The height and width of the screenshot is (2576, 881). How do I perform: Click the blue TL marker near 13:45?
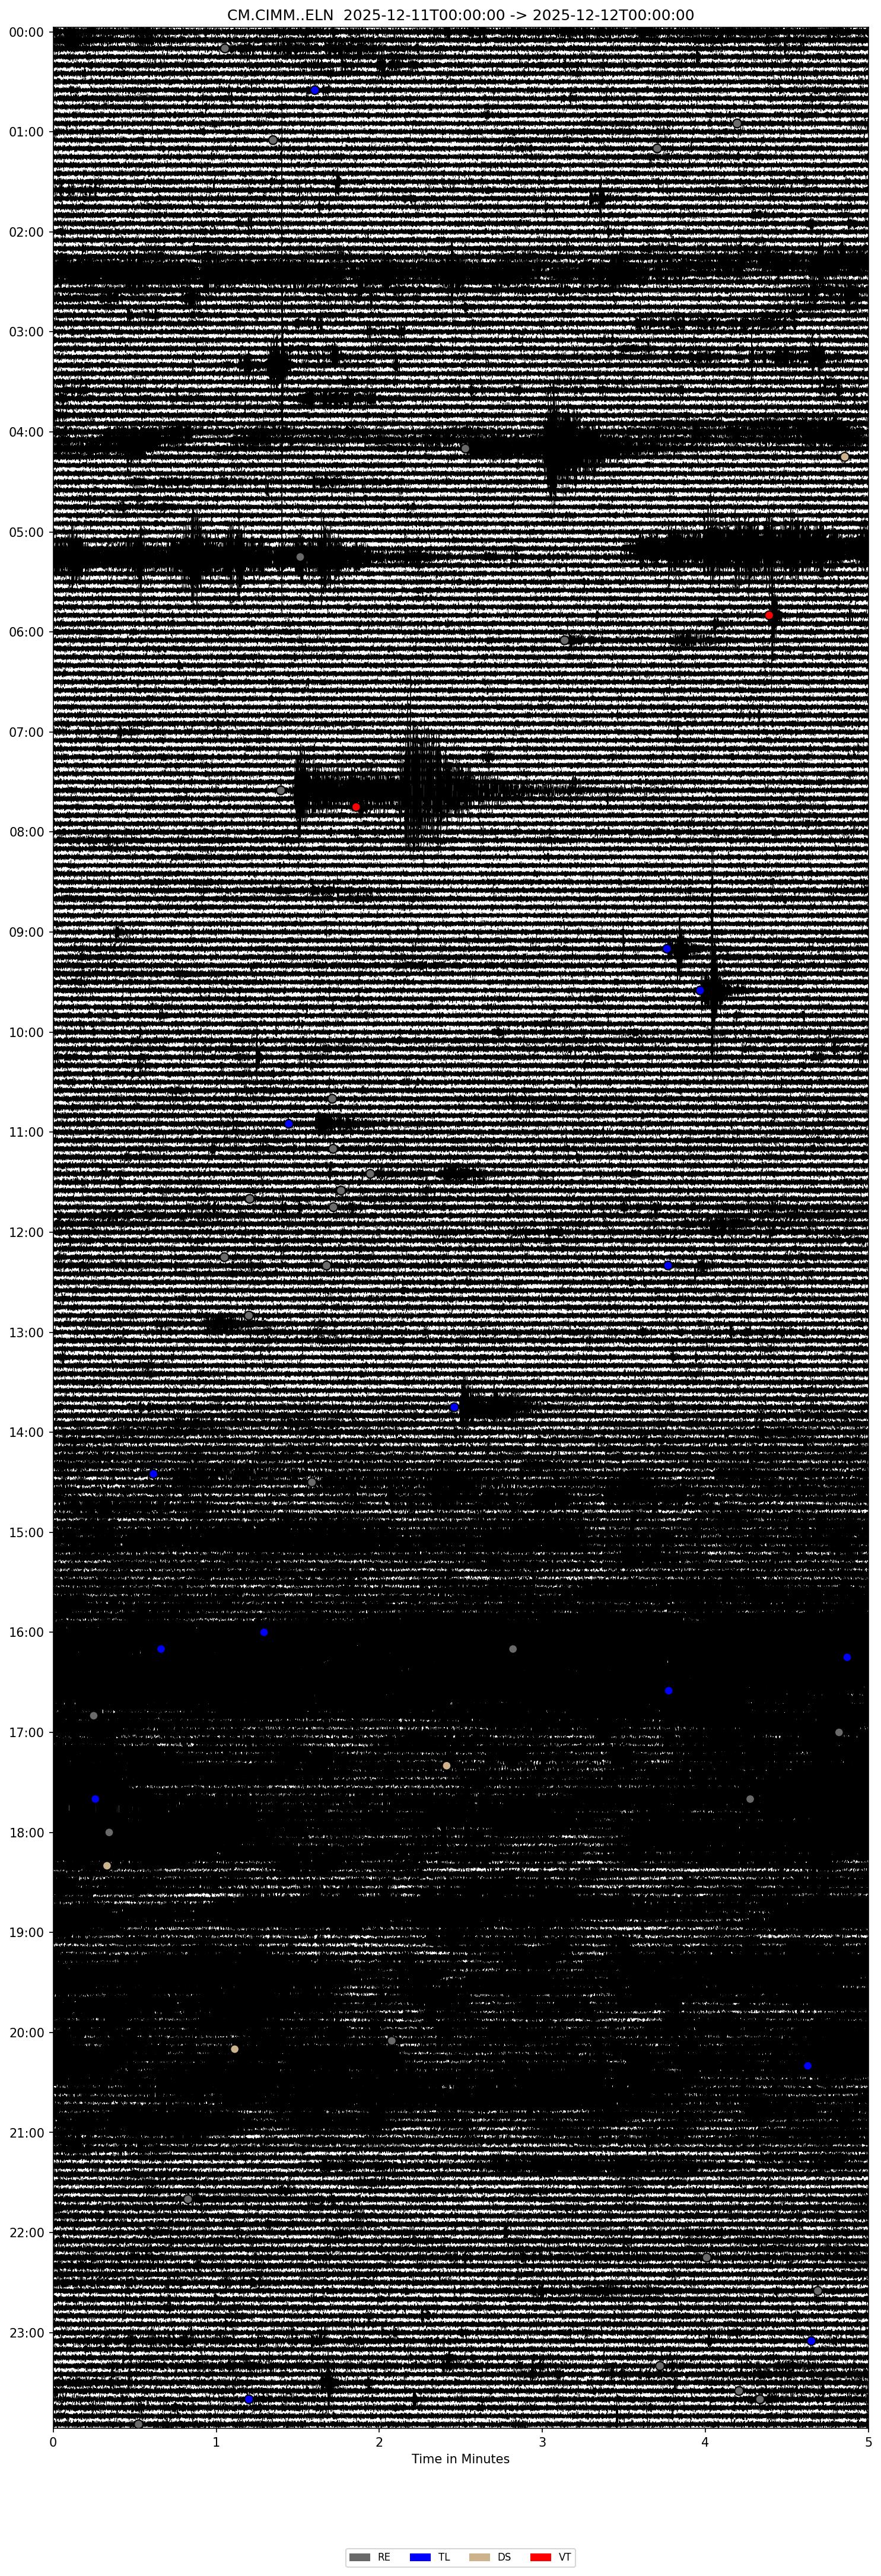coord(454,1406)
